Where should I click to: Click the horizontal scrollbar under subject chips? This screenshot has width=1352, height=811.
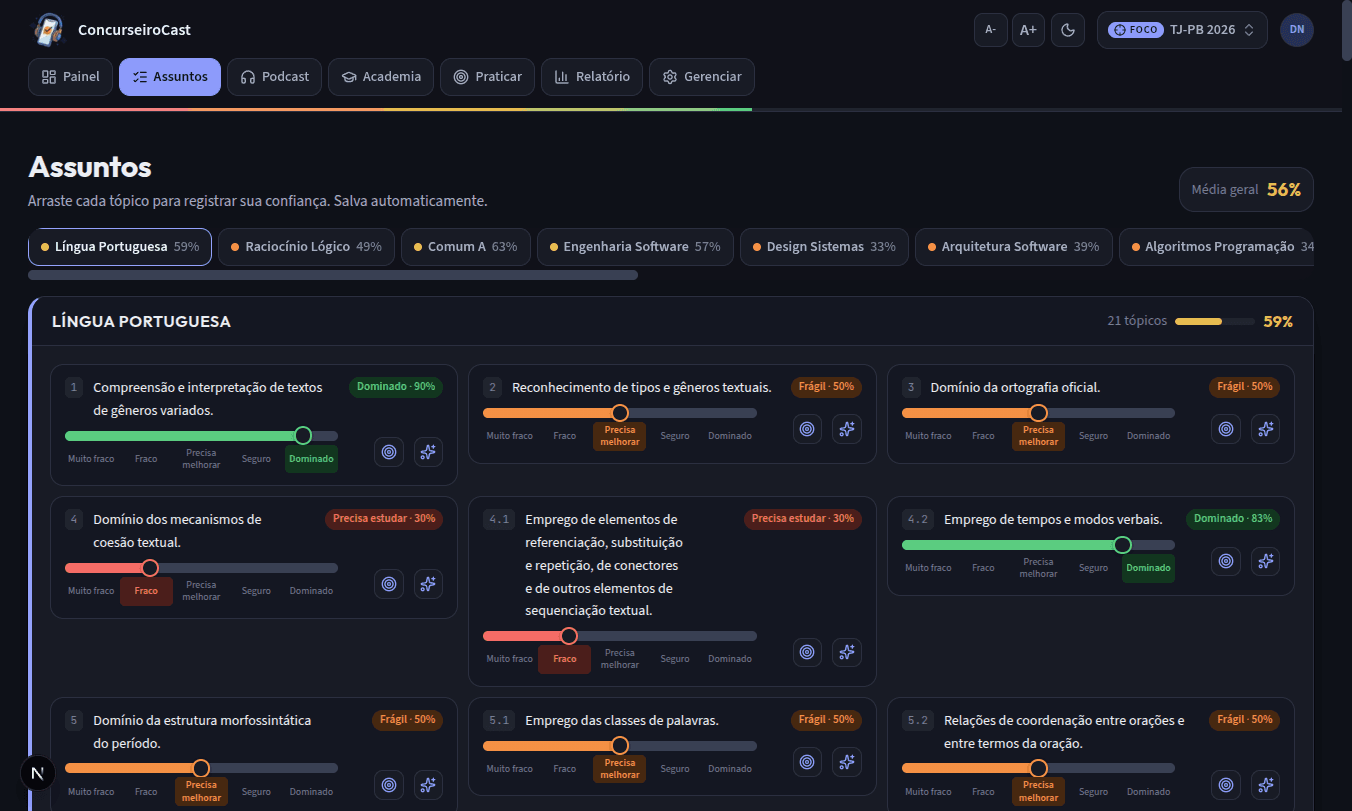coord(333,275)
